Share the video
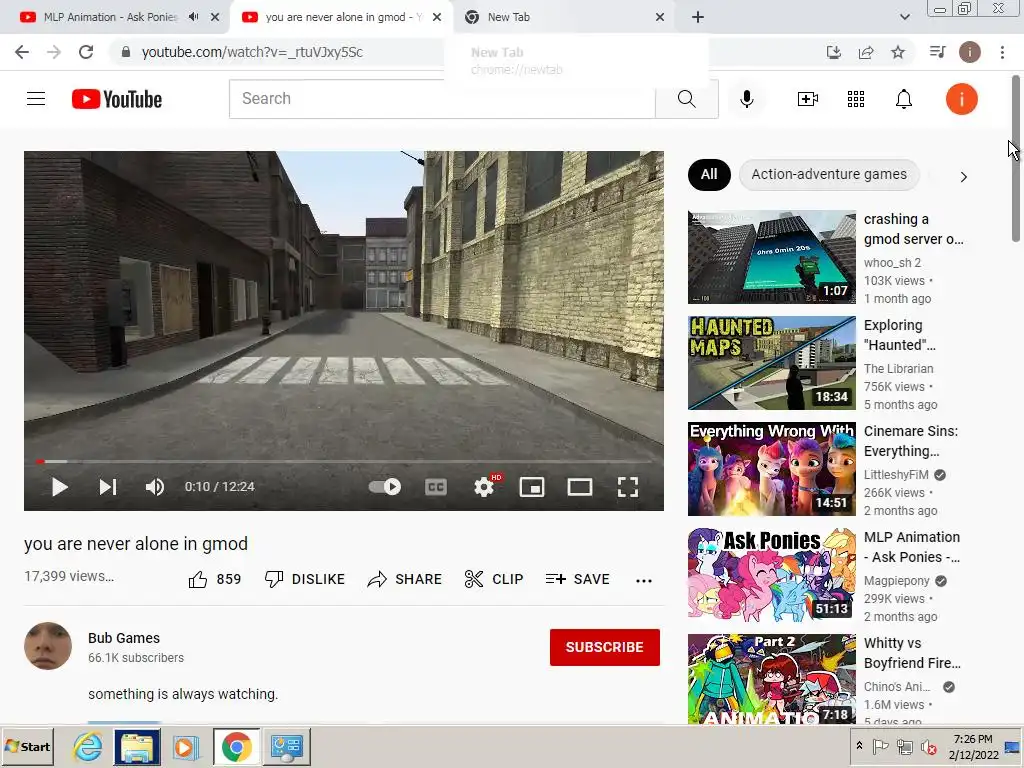 click(405, 579)
